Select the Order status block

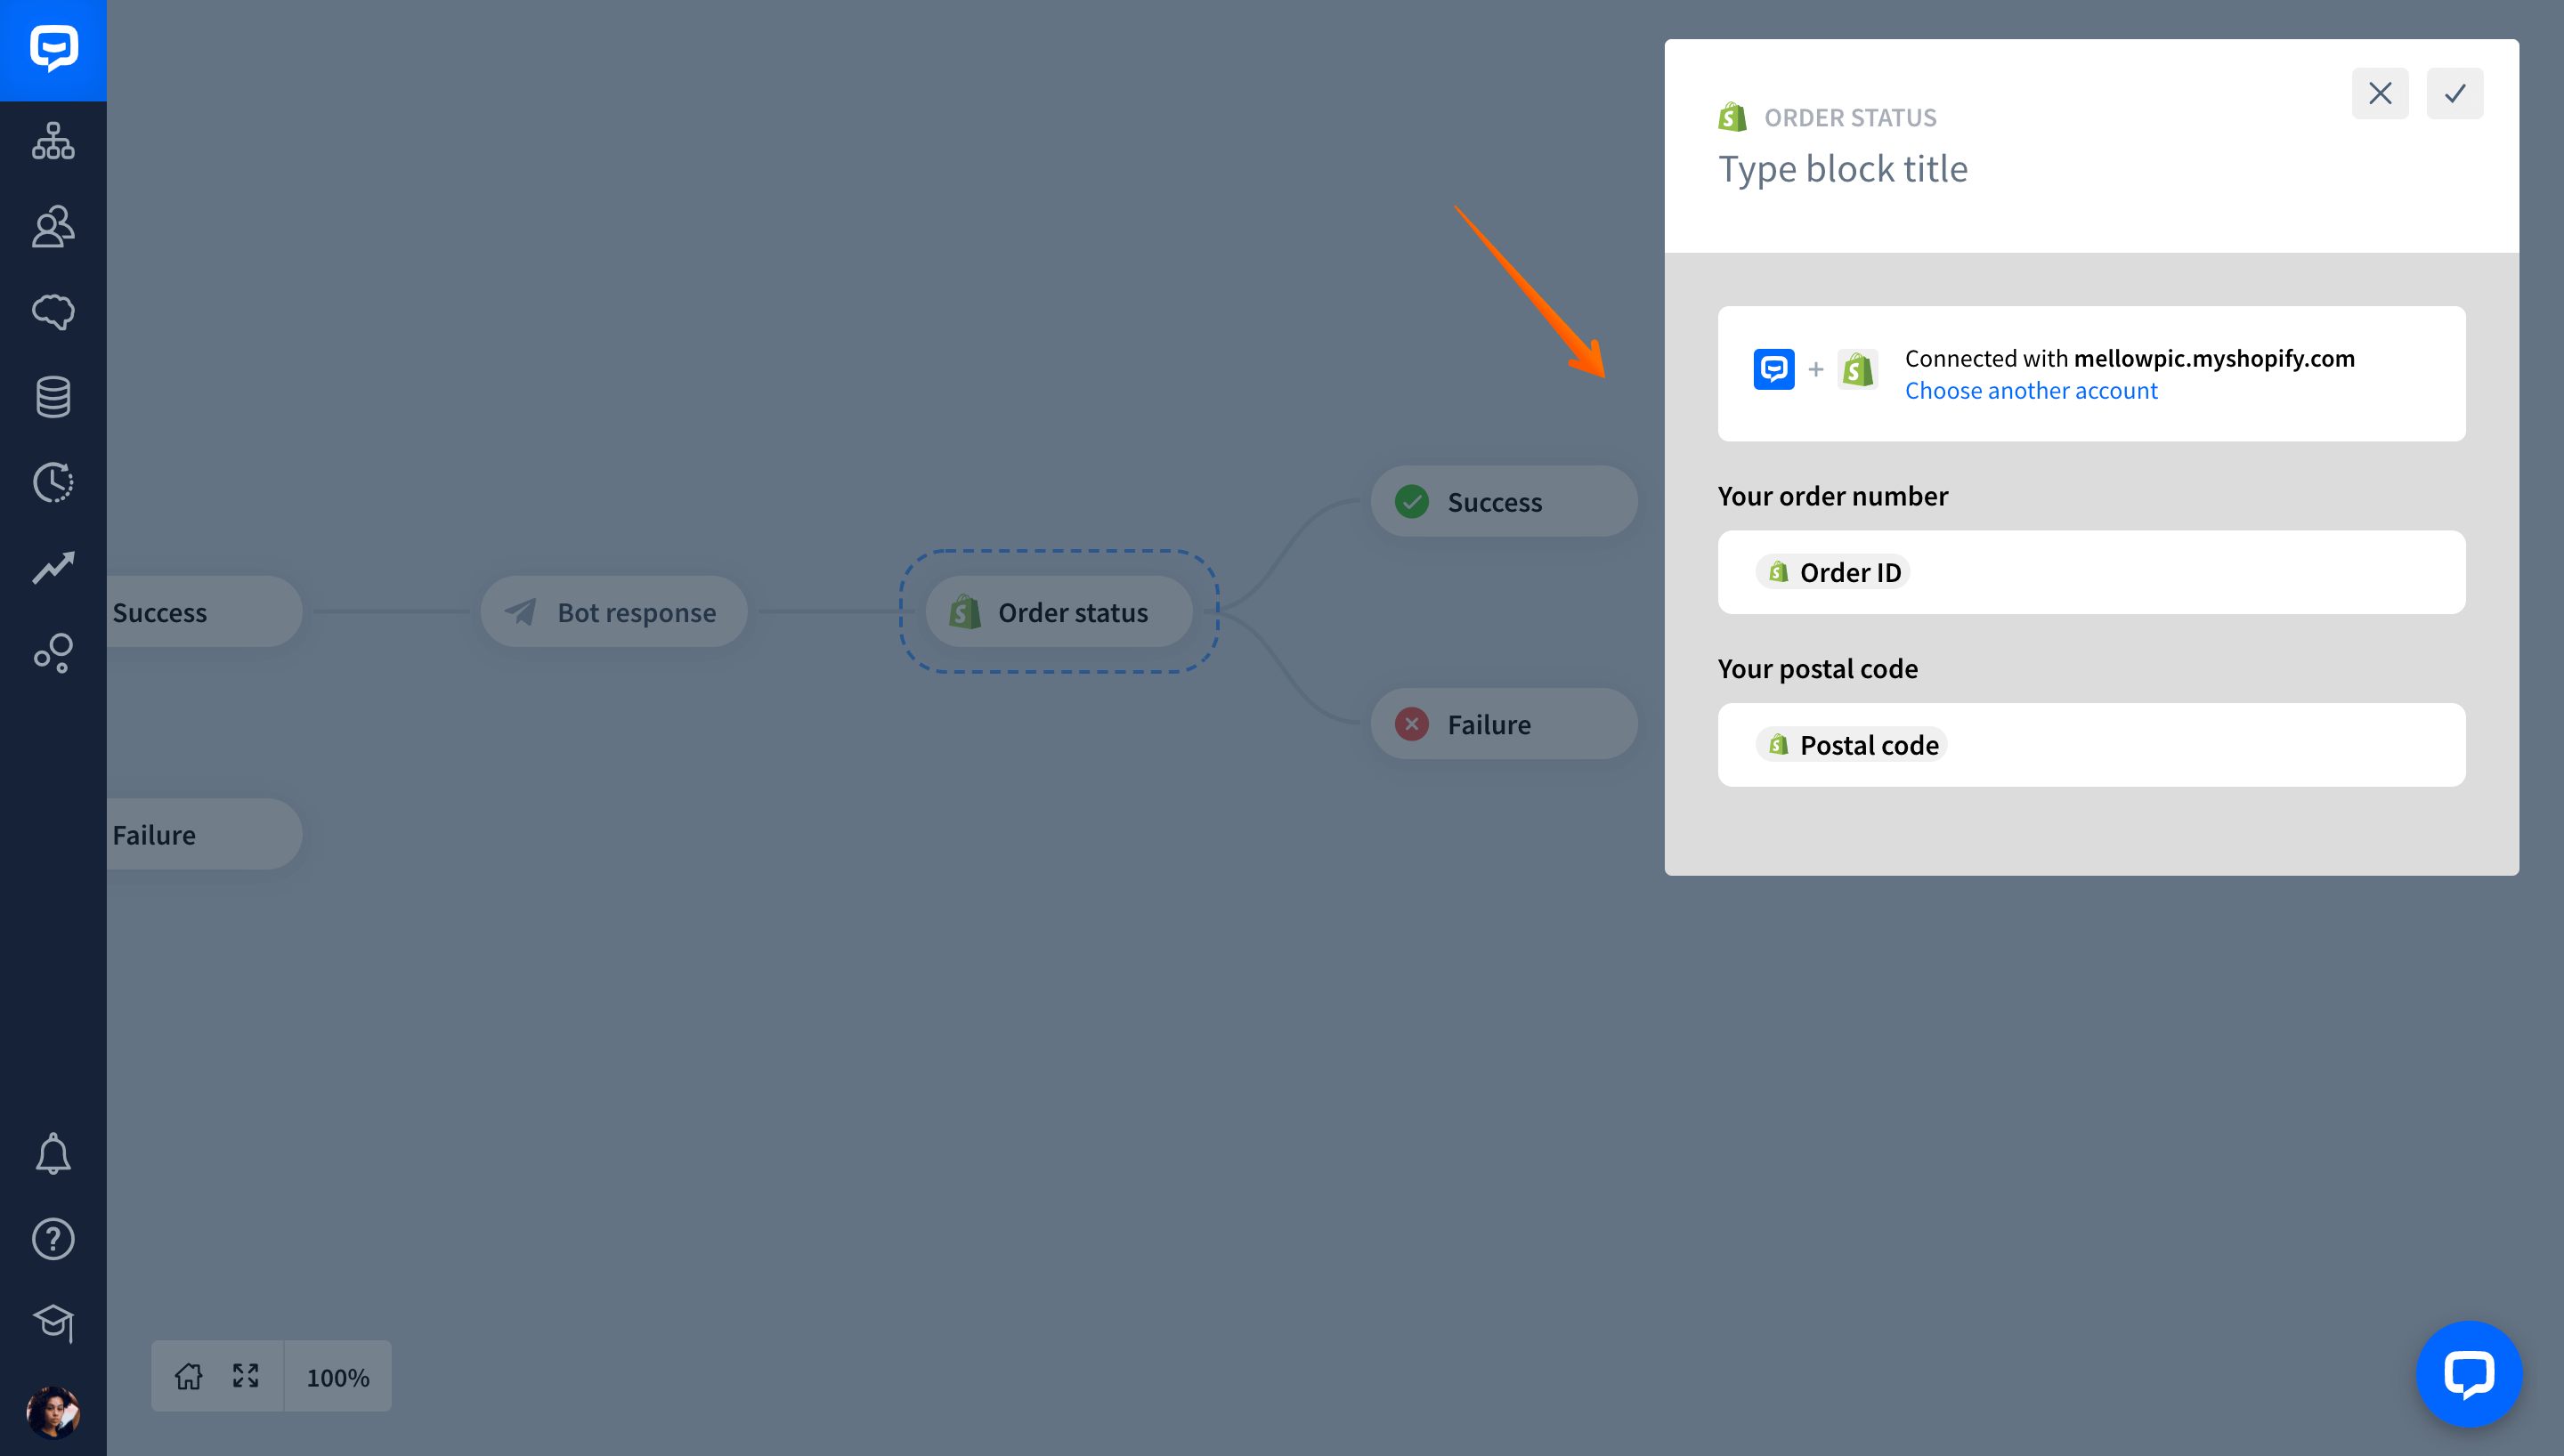1059,611
